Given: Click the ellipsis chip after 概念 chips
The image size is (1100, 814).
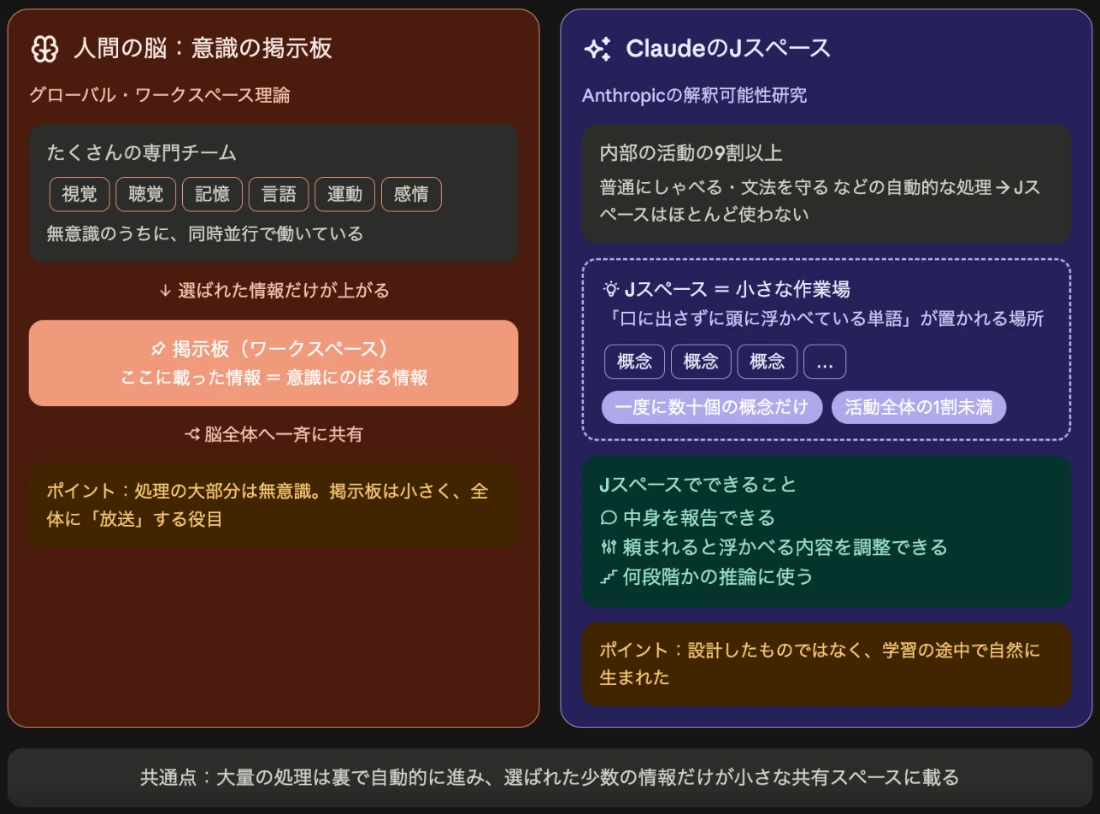Looking at the screenshot, I should tap(824, 362).
